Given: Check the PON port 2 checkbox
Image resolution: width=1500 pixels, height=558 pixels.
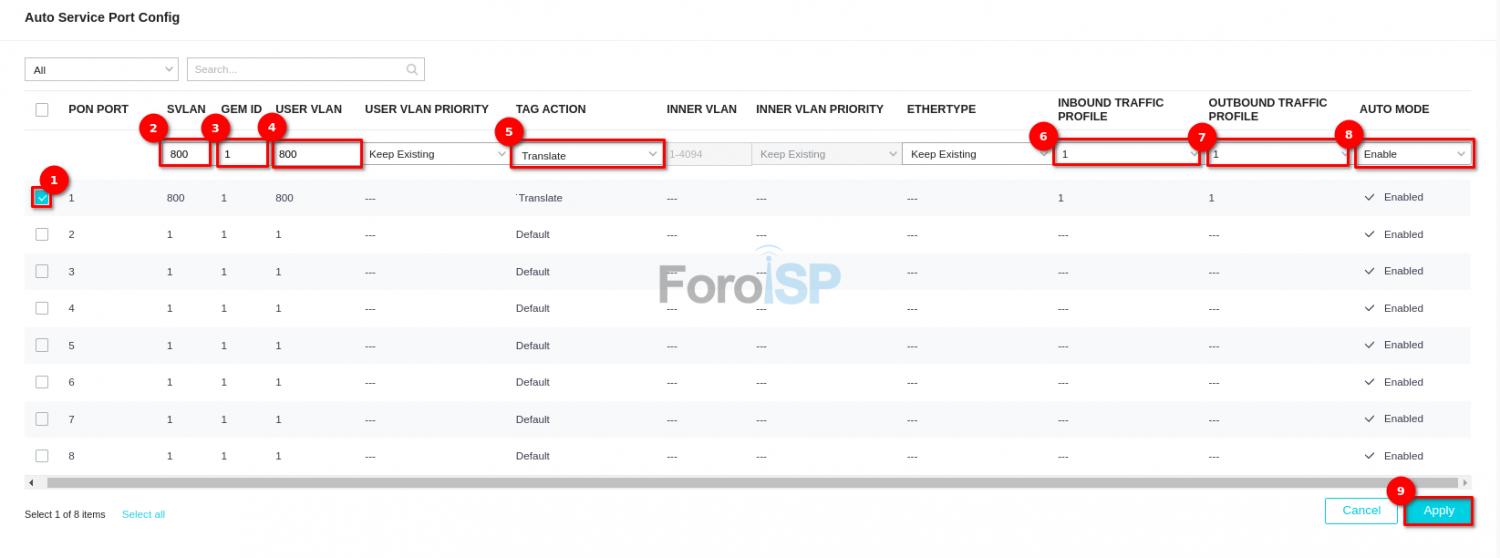Looking at the screenshot, I should (42, 234).
